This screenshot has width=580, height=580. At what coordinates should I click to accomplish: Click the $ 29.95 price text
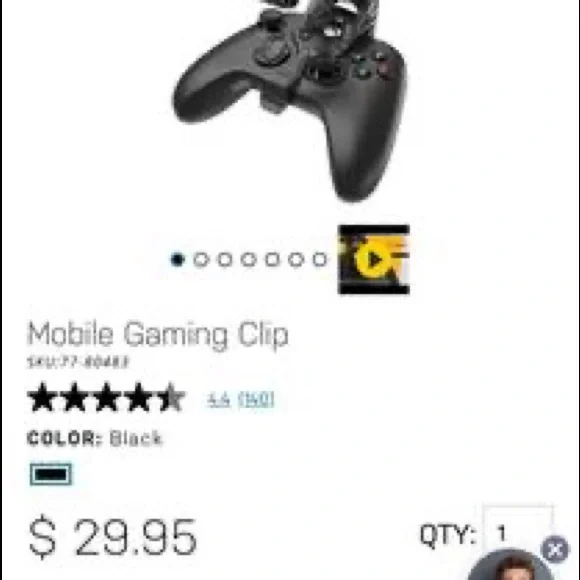113,537
